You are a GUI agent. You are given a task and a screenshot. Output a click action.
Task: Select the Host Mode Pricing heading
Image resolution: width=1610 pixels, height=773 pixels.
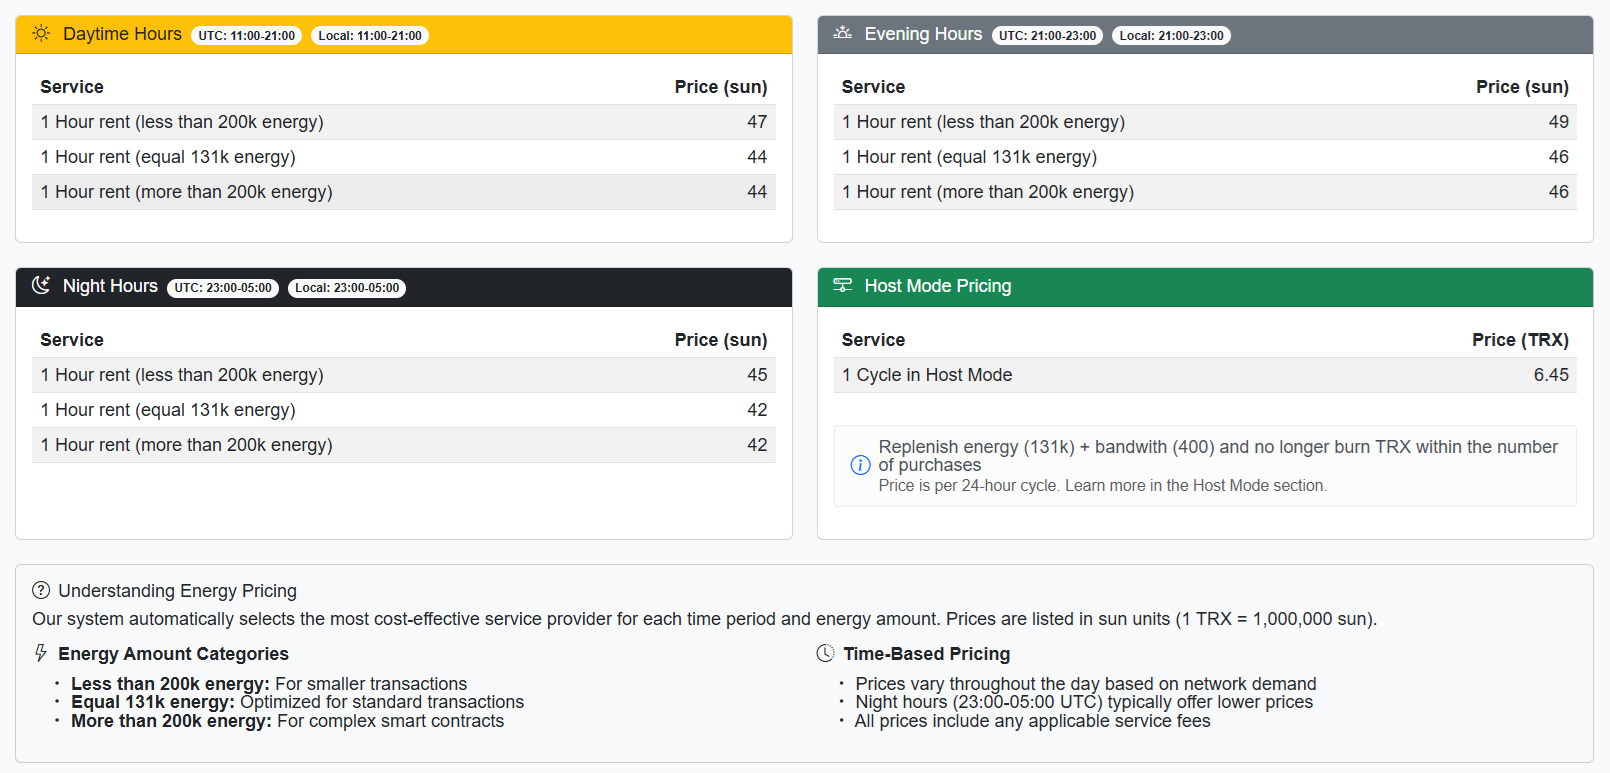point(938,286)
